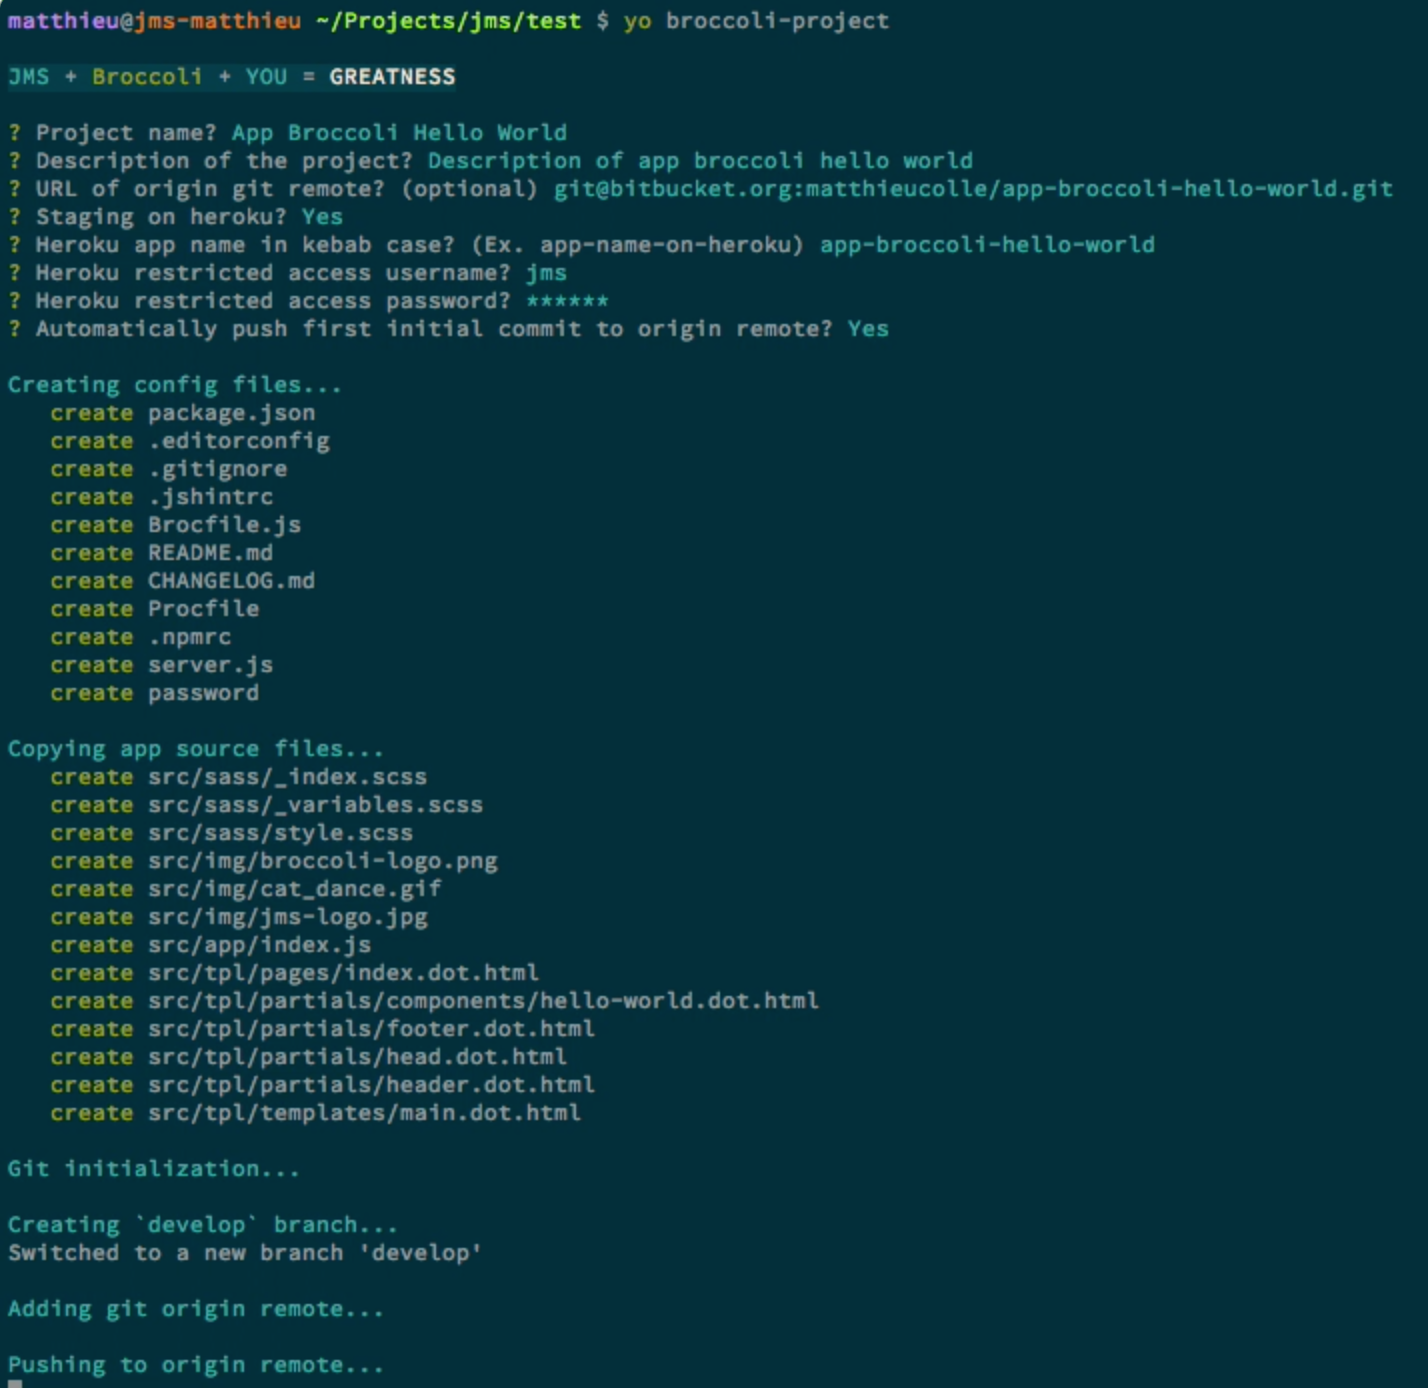Click the 'JMS + Broccoli + YOU = GREATNESS' banner
This screenshot has width=1428, height=1388.
pos(231,77)
